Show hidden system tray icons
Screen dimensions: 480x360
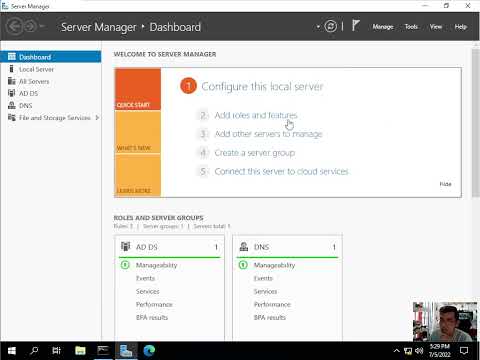tap(396, 351)
